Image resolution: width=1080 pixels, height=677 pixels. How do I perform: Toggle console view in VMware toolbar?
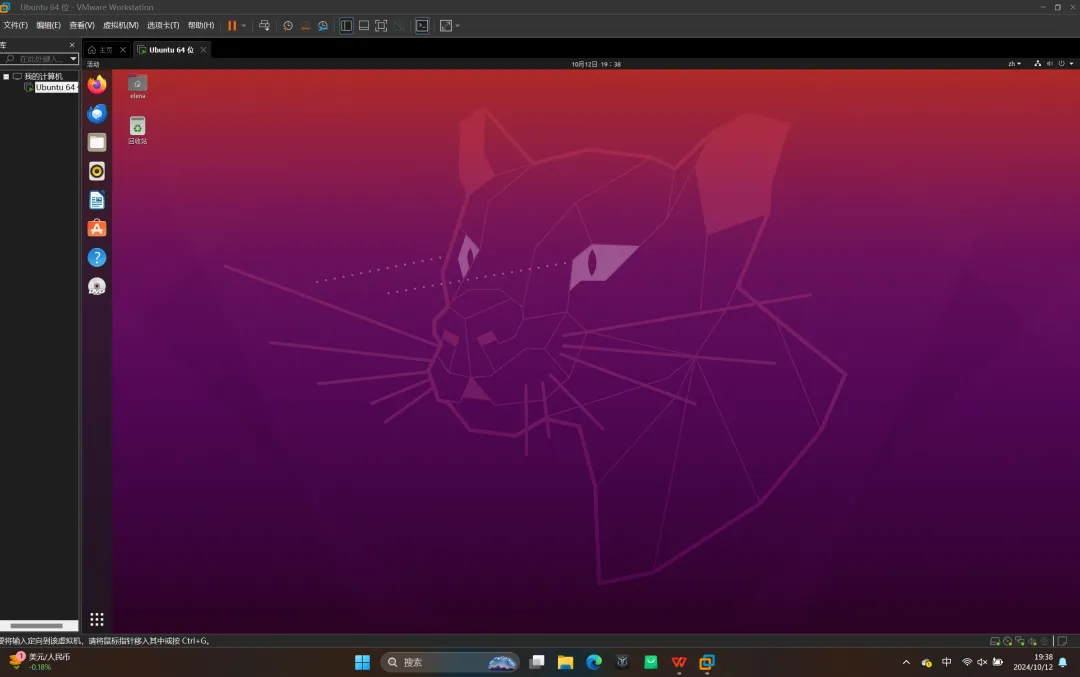click(422, 25)
